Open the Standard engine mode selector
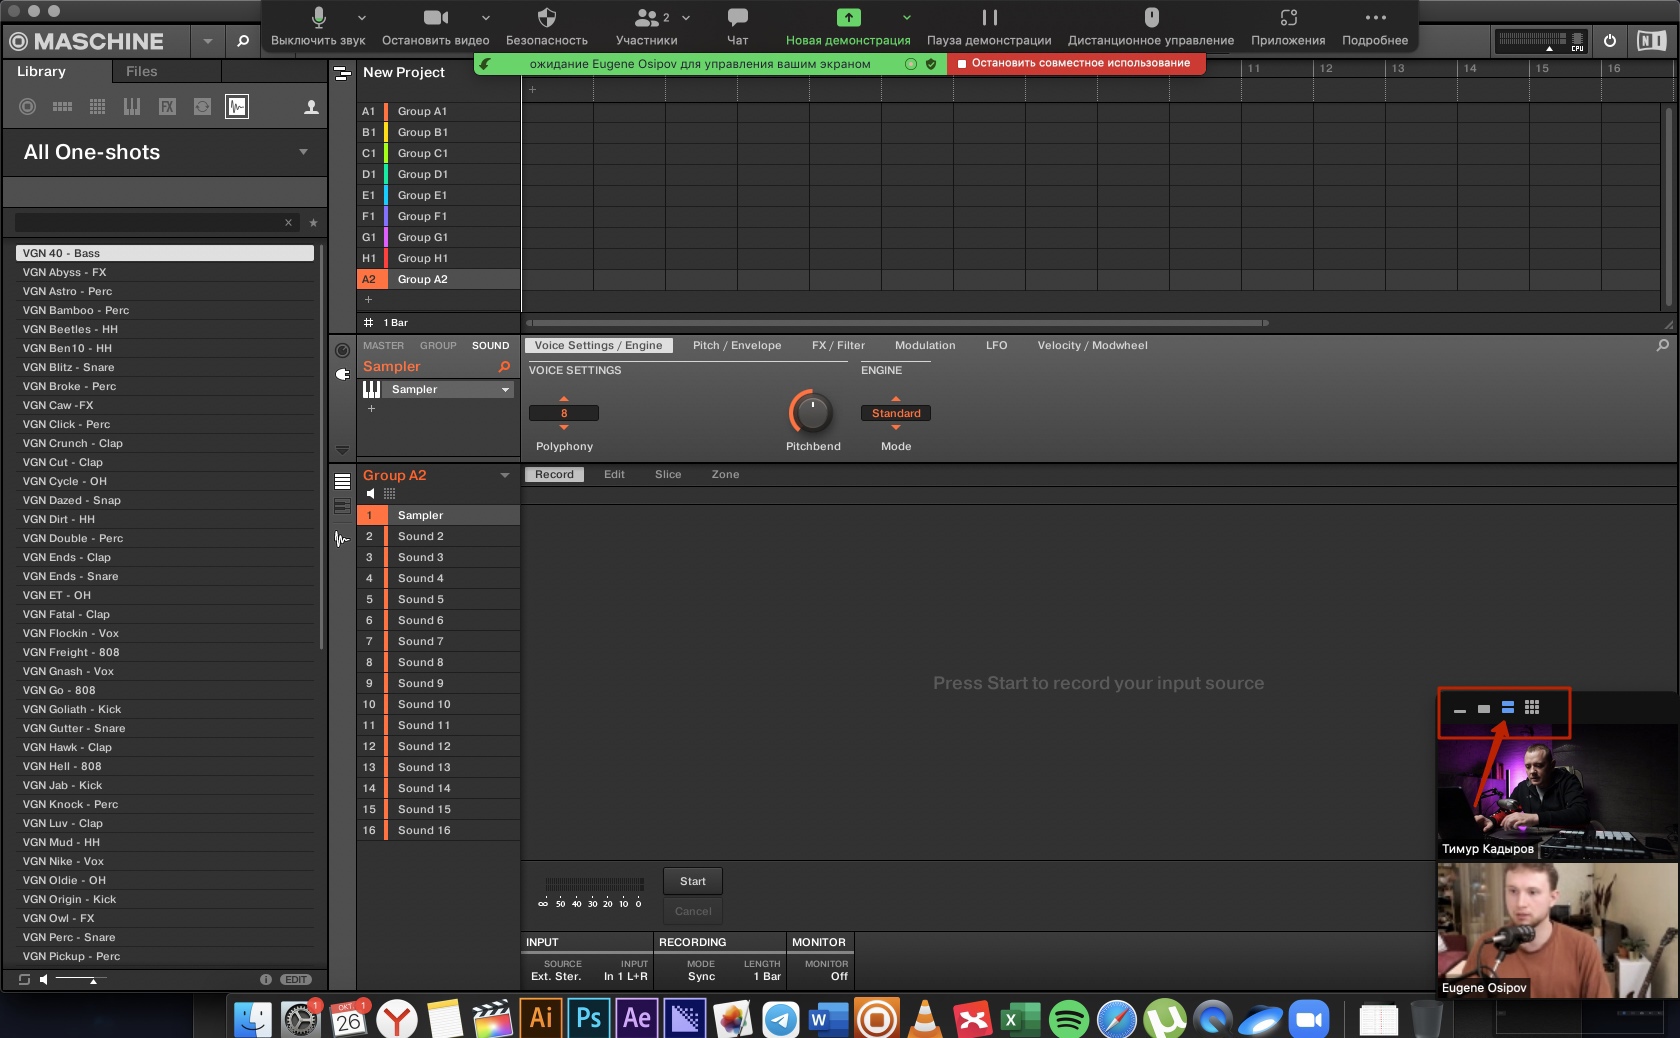This screenshot has height=1038, width=1680. click(x=896, y=413)
